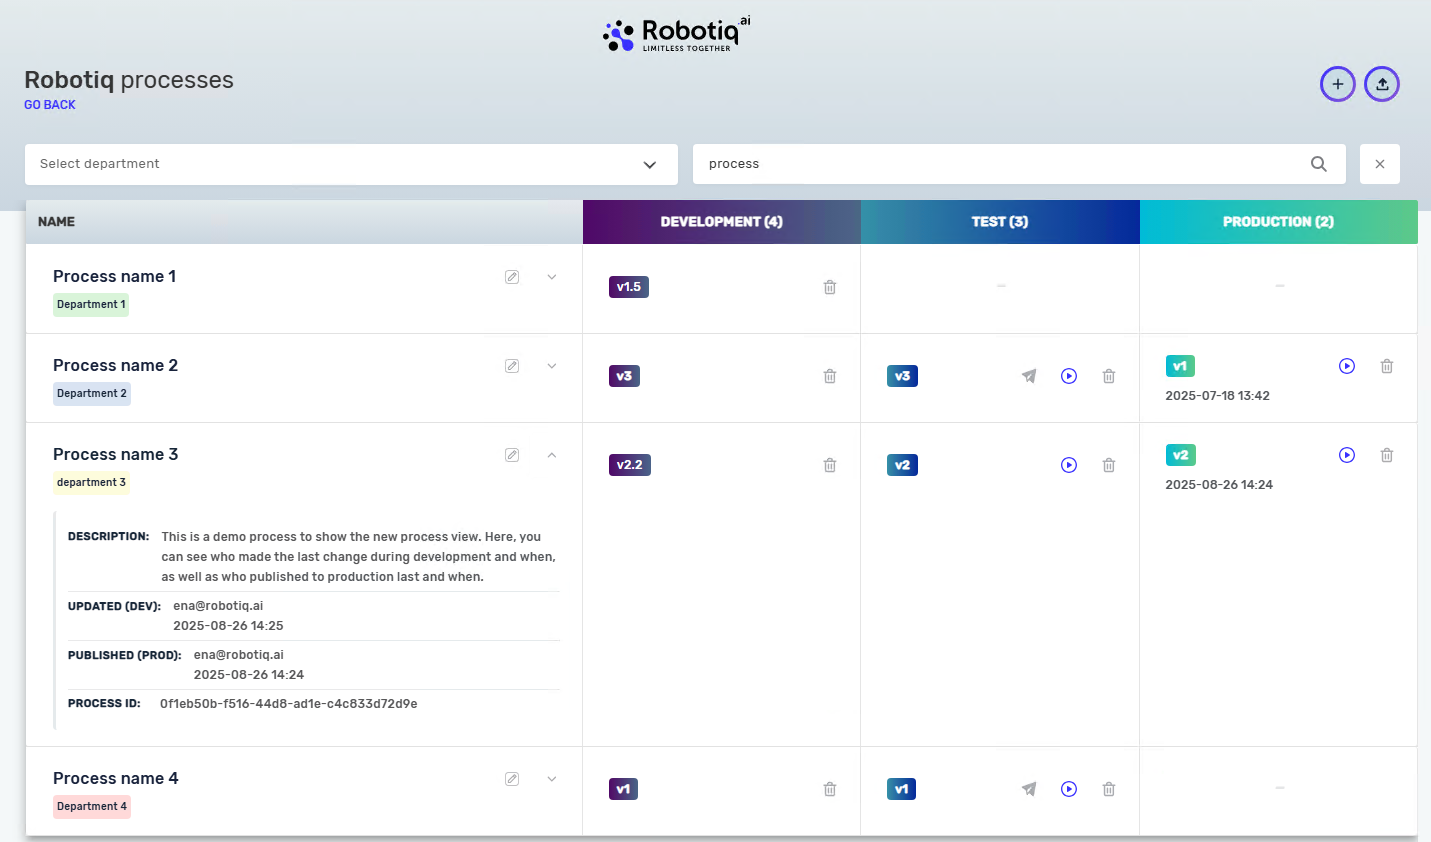This screenshot has width=1431, height=842.
Task: Click the Production (2) column header
Action: pyautogui.click(x=1278, y=222)
